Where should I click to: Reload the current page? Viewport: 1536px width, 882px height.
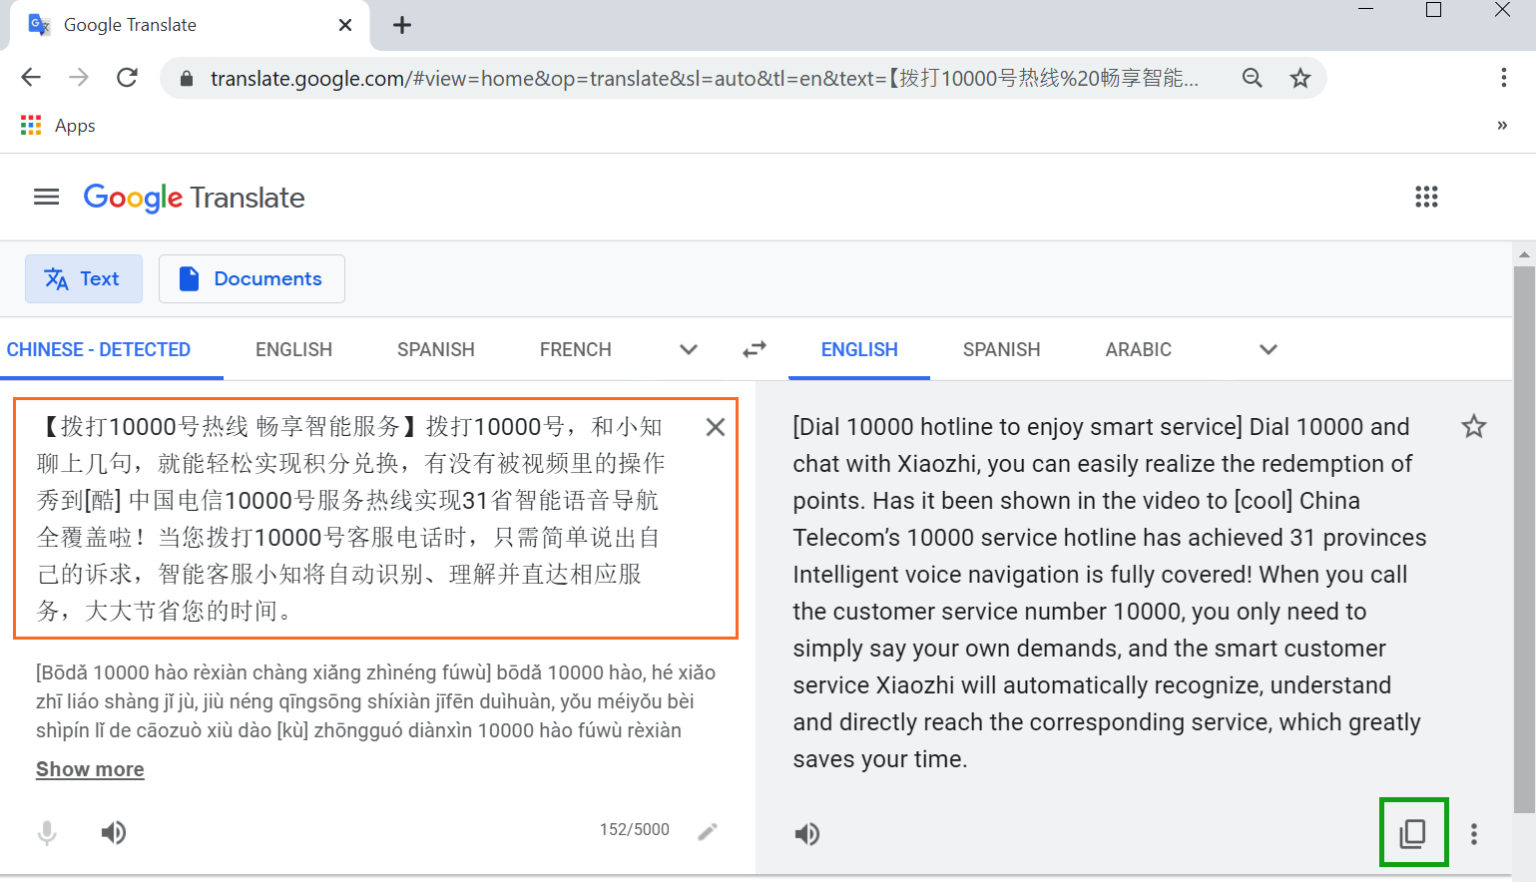click(127, 78)
